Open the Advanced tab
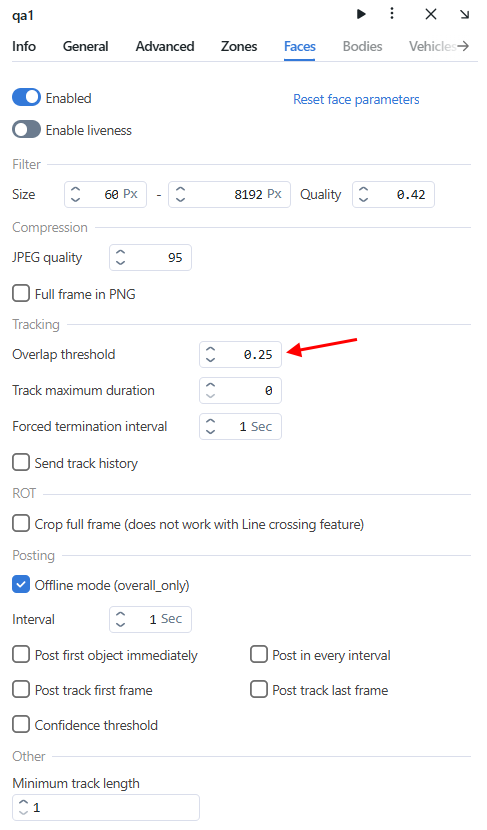Screen dimensions: 487x830 165,47
